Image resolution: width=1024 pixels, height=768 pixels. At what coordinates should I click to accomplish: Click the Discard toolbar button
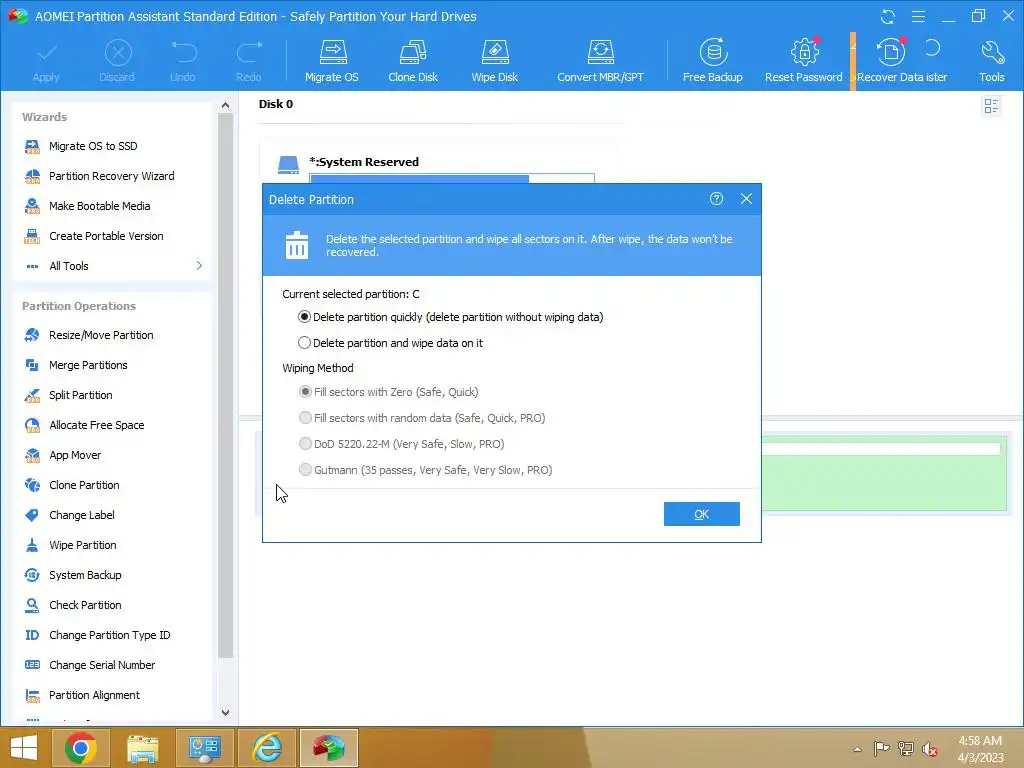(118, 61)
